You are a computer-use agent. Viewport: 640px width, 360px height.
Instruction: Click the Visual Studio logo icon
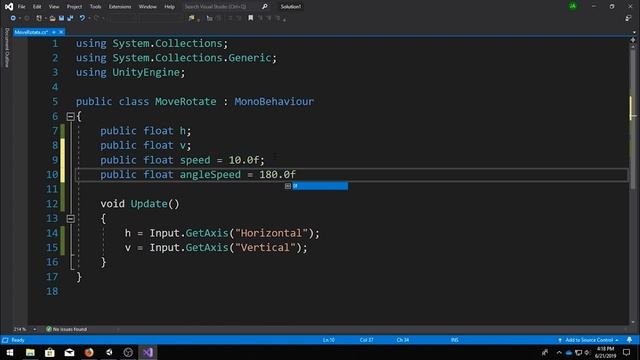pyautogui.click(x=8, y=7)
